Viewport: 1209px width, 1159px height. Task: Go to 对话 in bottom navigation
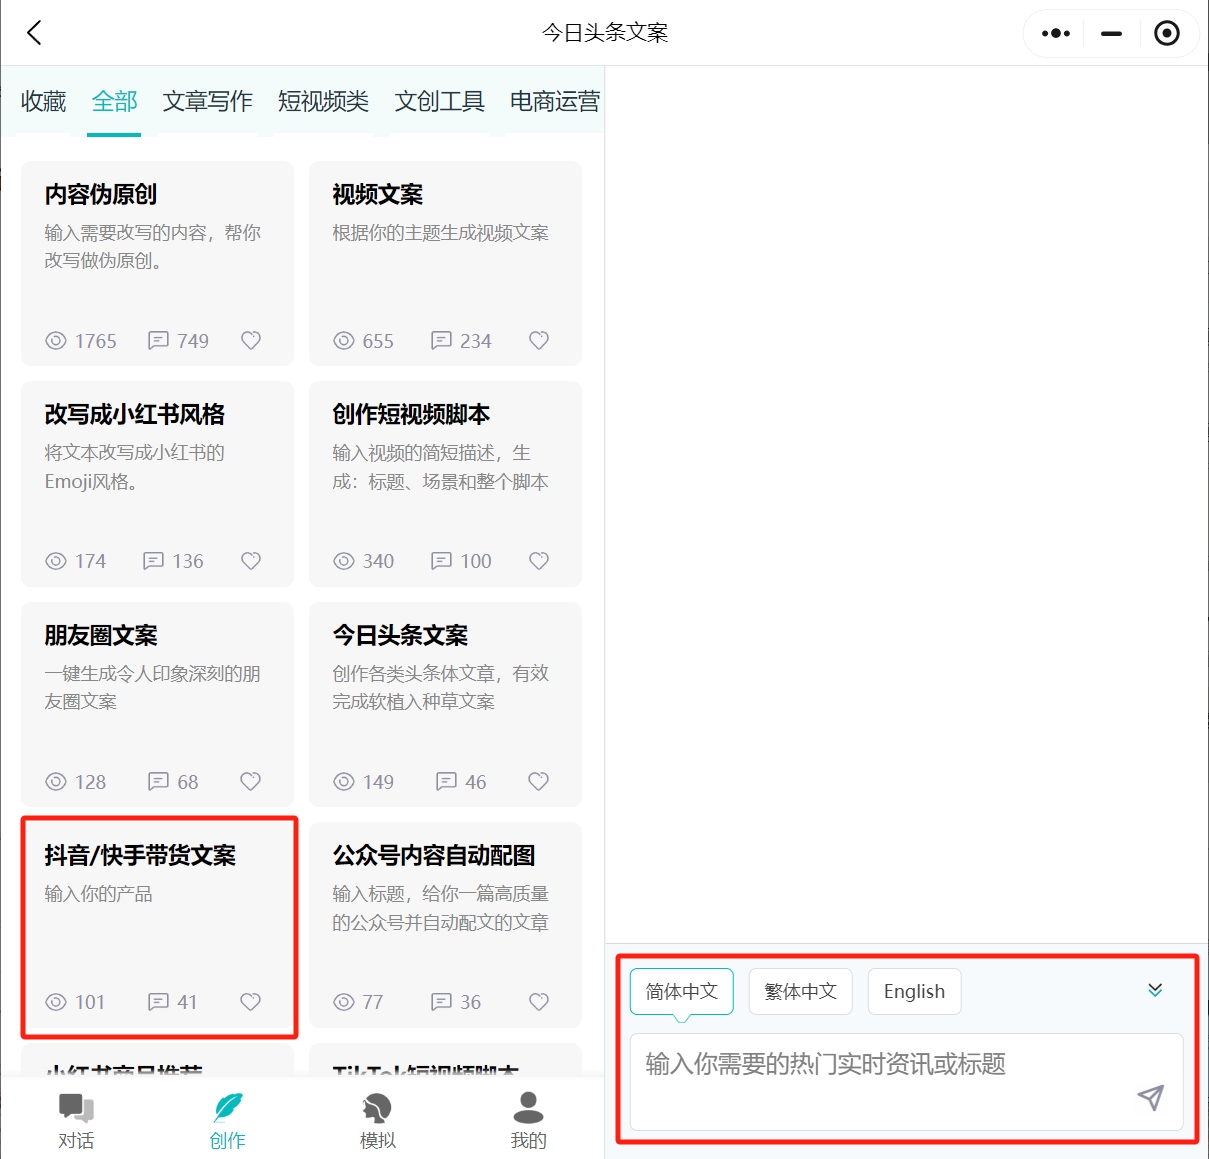[x=76, y=1120]
